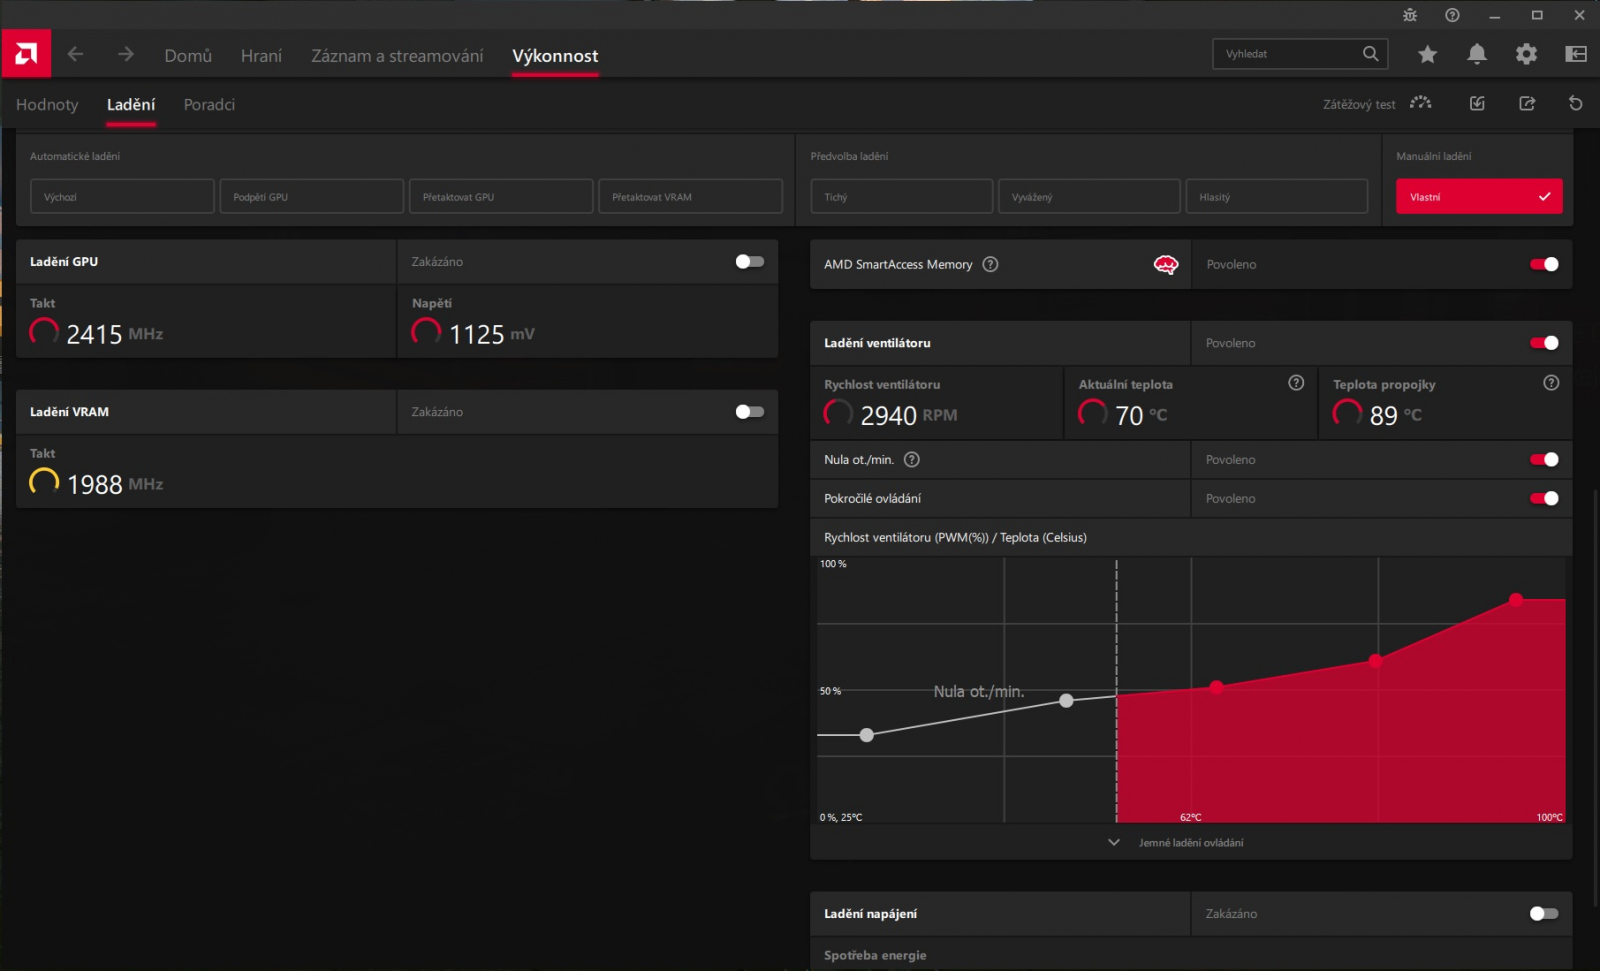Enable the Ladění GPU toggle

[x=750, y=261]
